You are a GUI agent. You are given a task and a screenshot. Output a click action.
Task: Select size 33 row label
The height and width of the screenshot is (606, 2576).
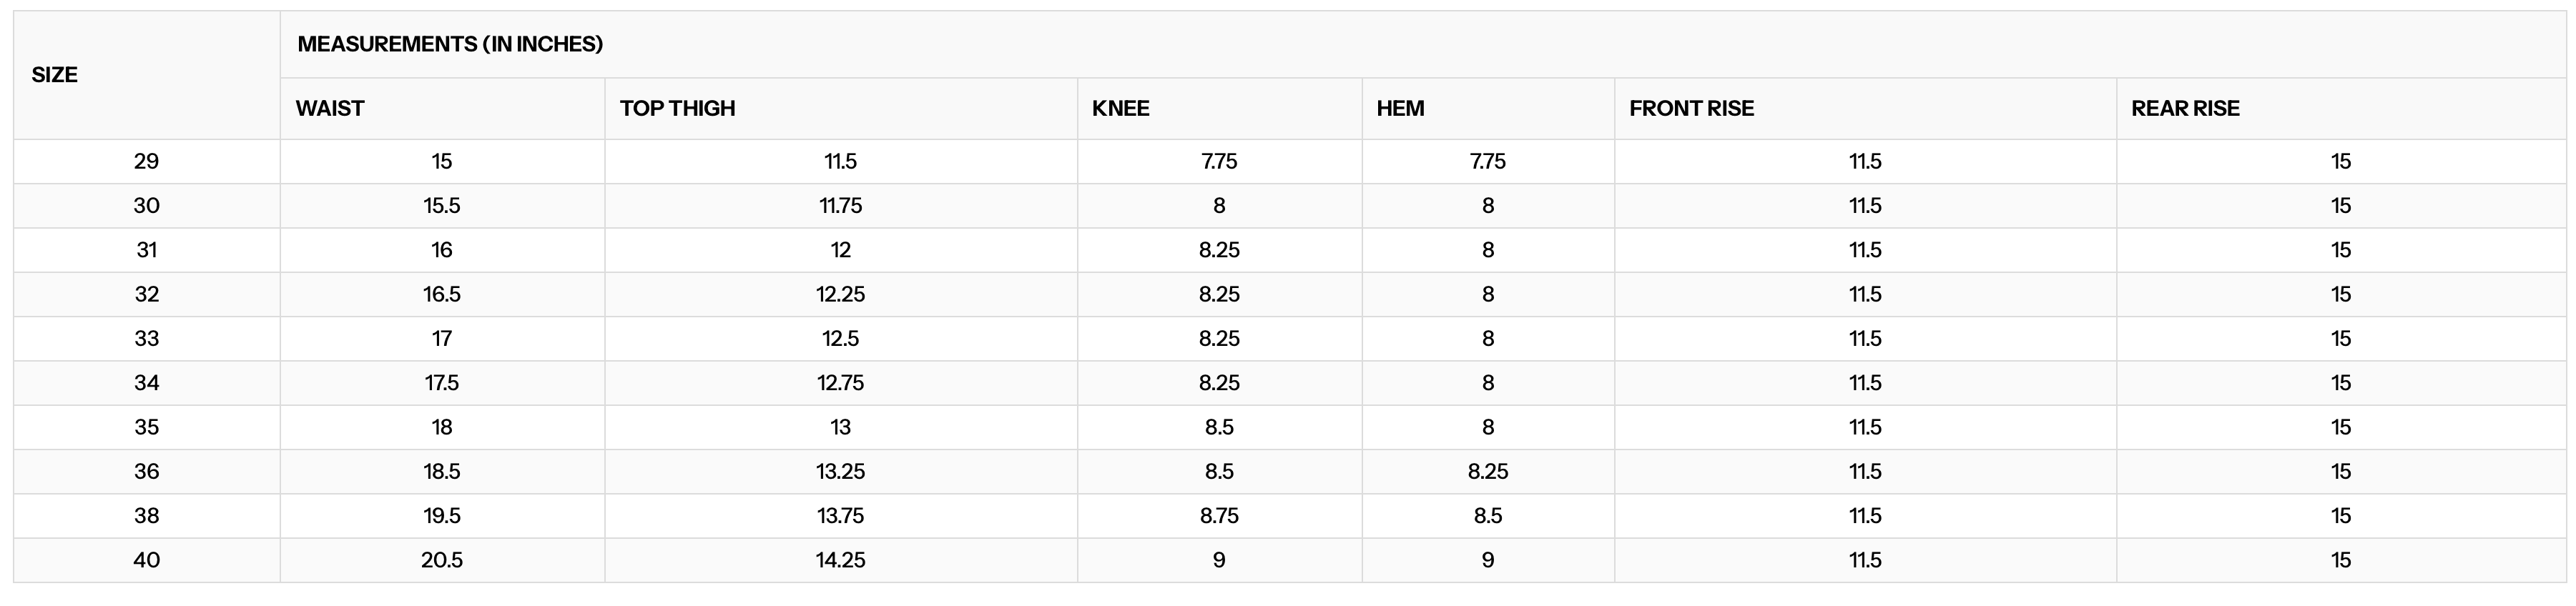(147, 339)
